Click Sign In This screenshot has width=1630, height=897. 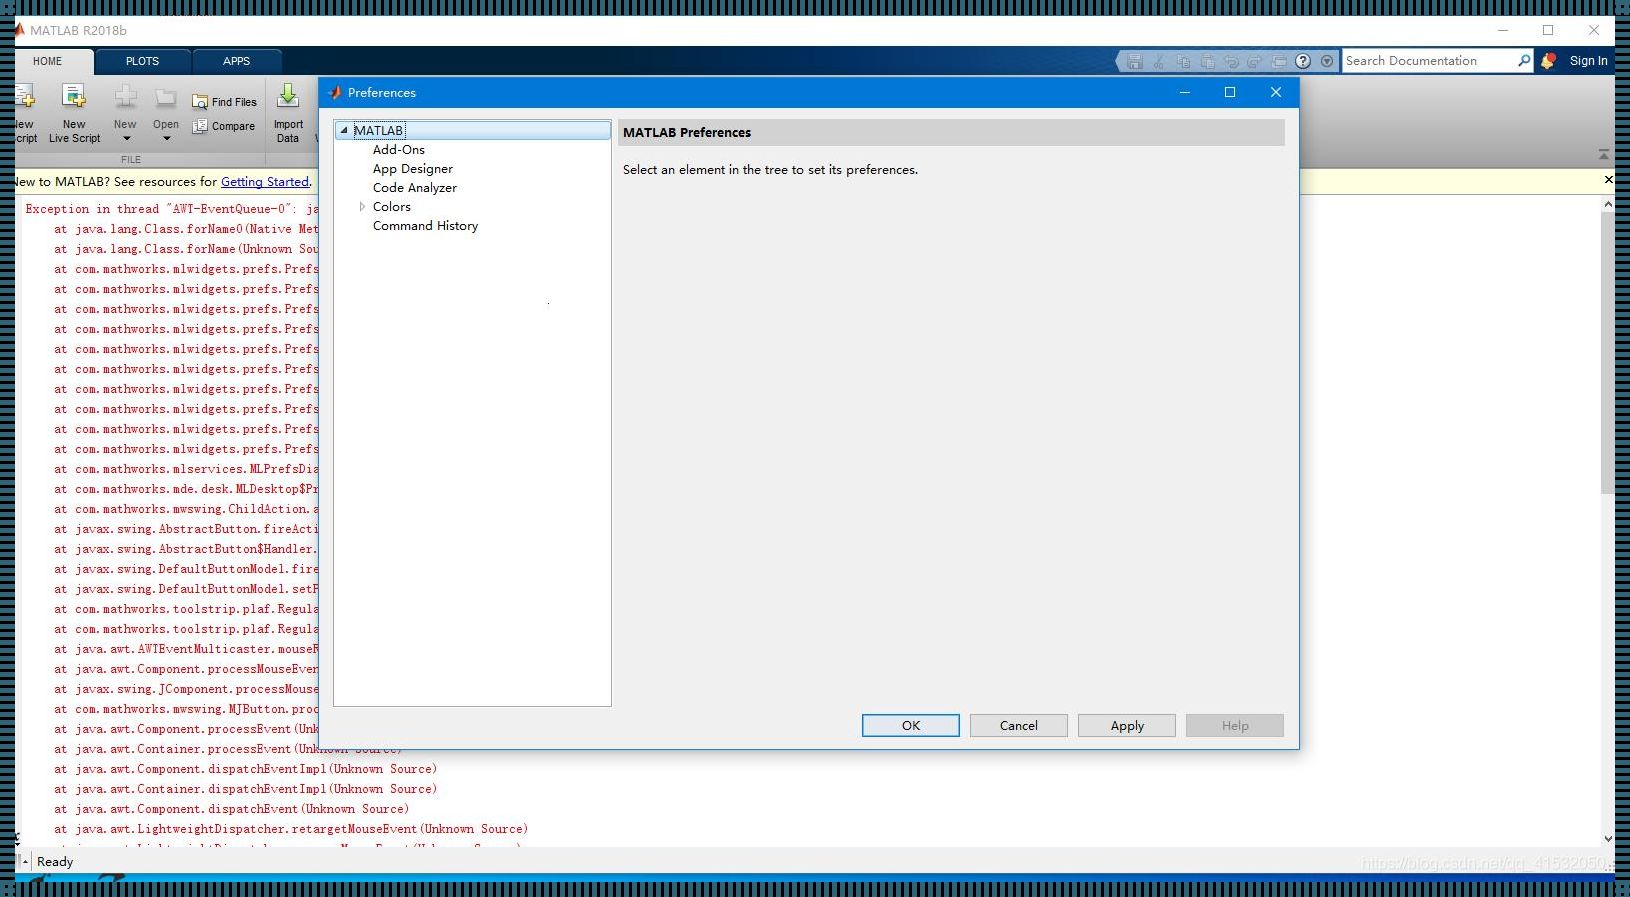1589,61
